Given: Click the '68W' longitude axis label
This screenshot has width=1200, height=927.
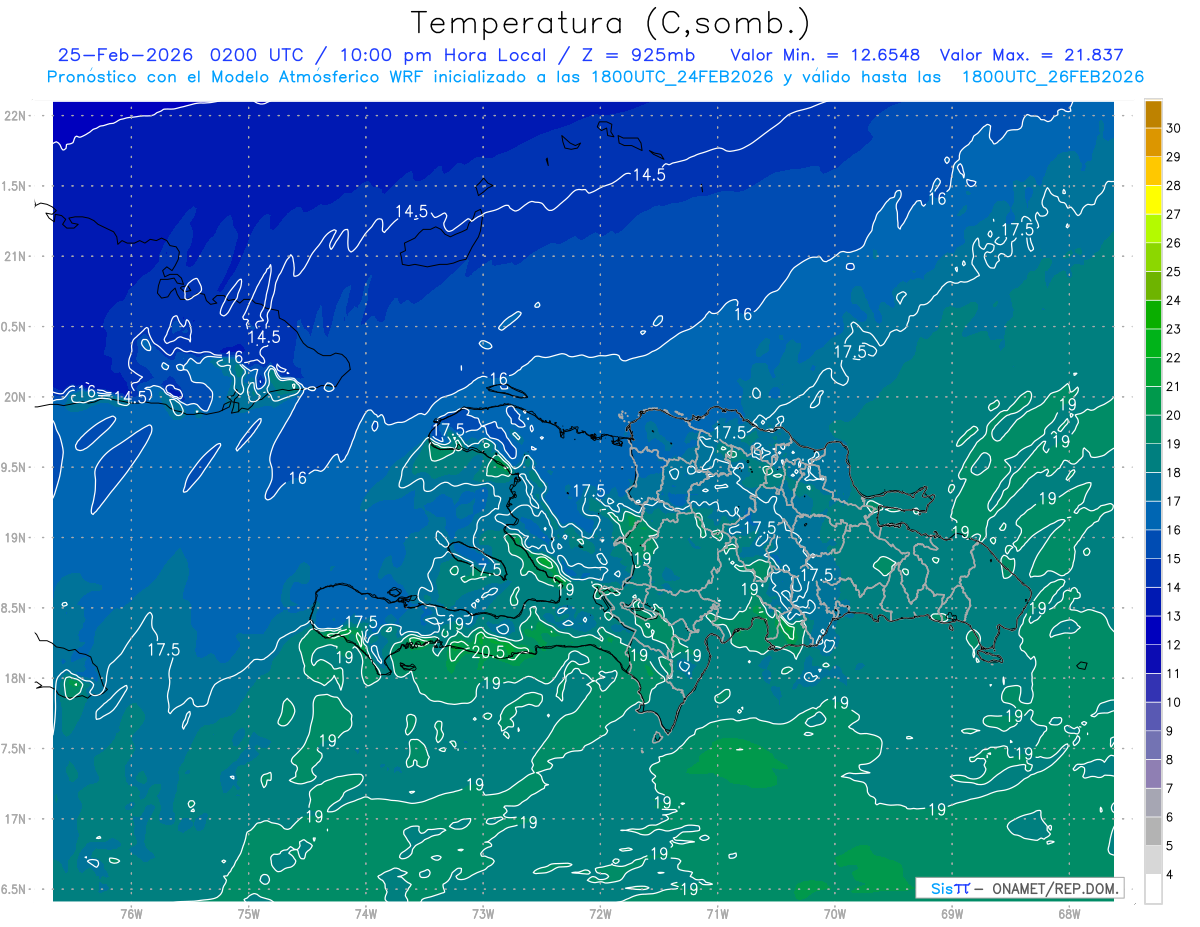Looking at the screenshot, I should point(1069,914).
